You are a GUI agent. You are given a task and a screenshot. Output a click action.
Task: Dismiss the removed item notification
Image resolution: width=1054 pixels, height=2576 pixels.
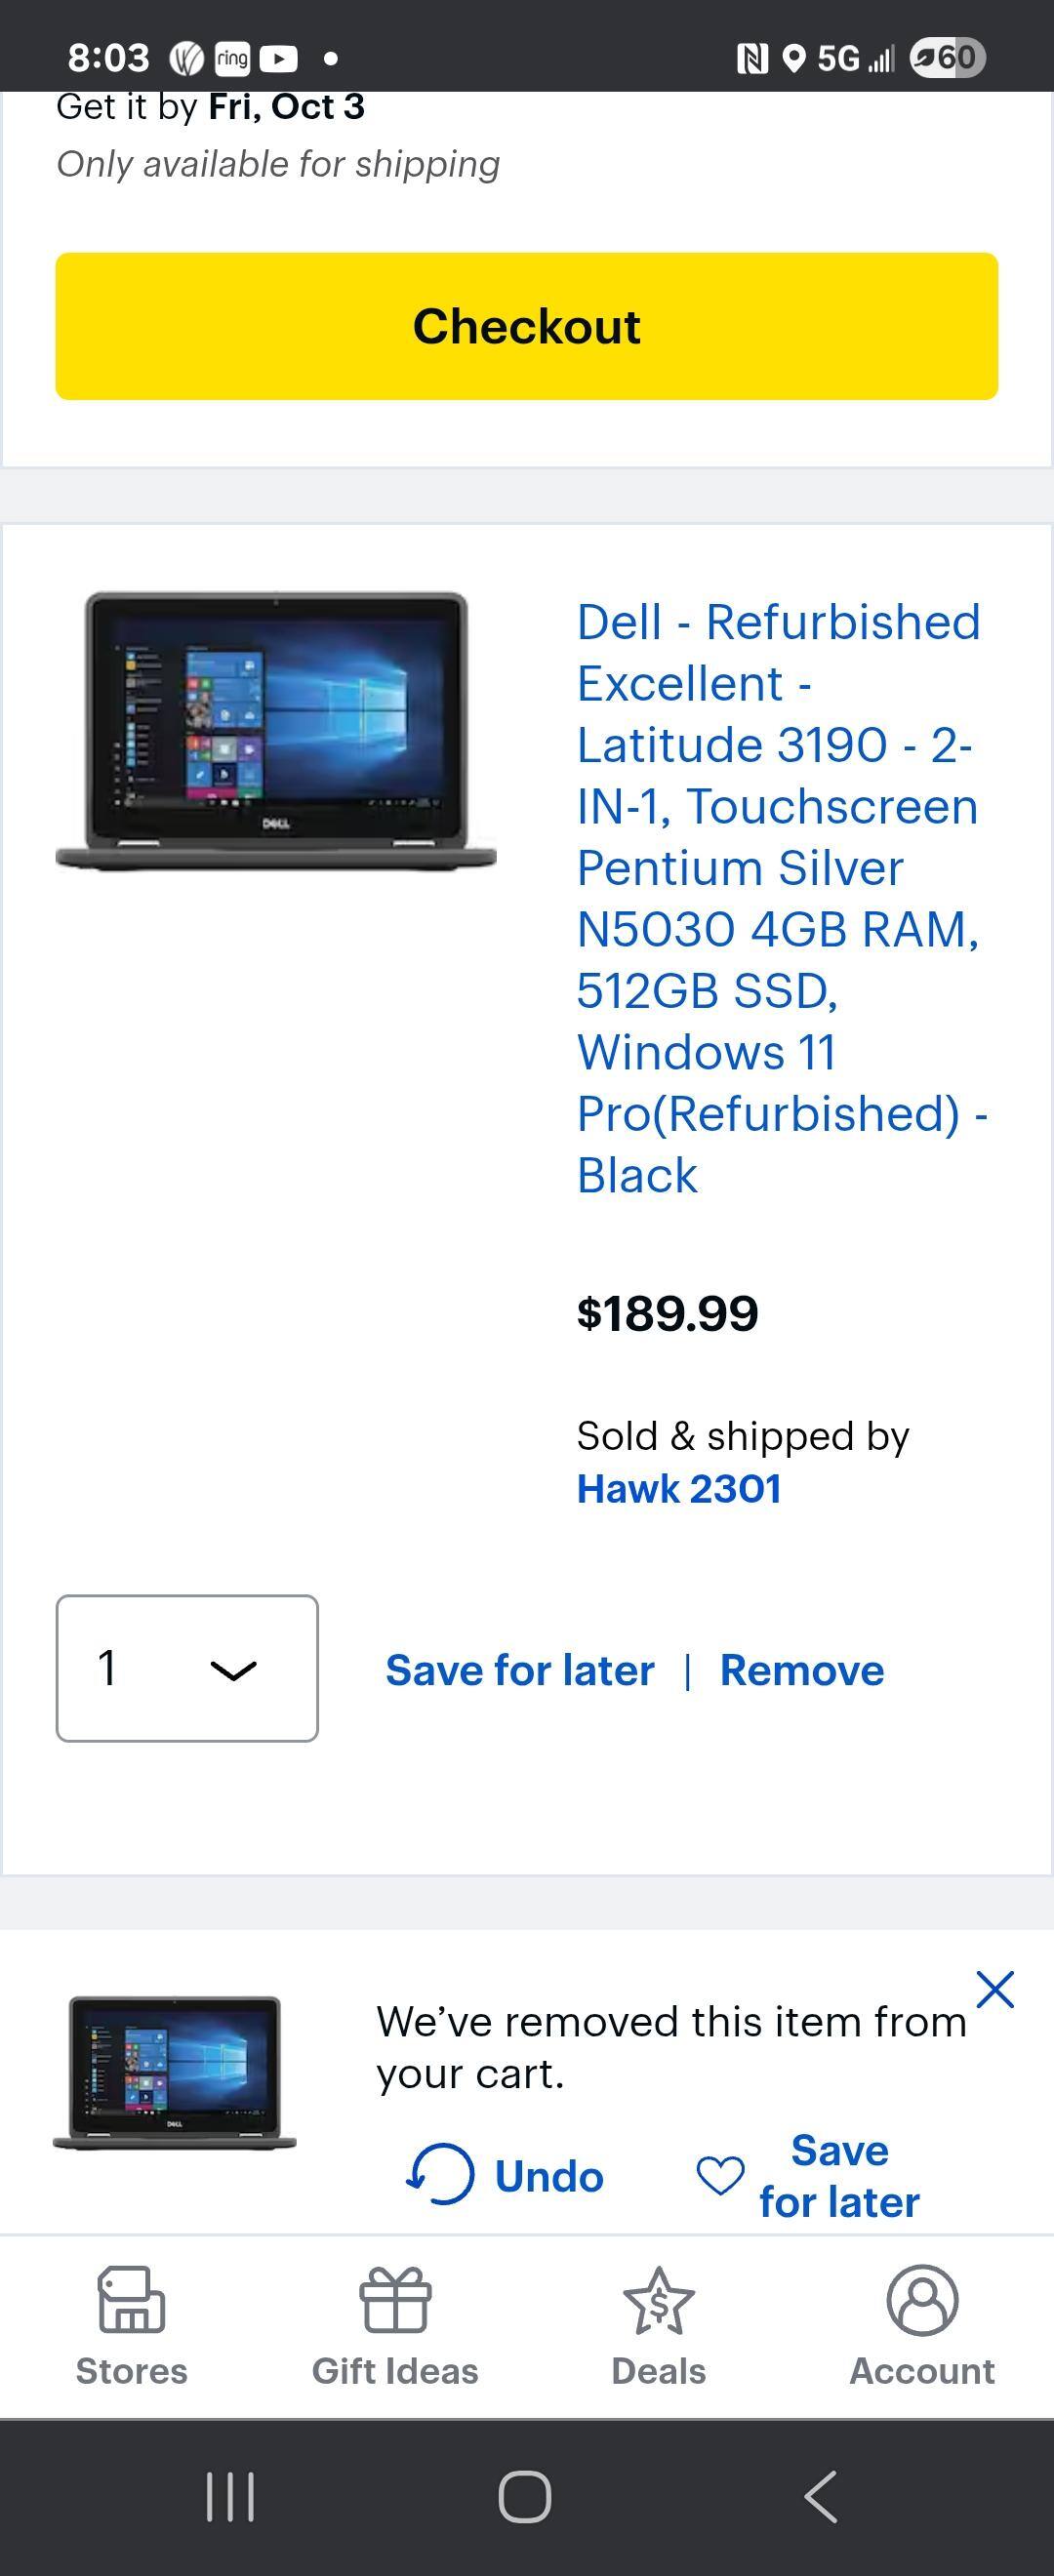(x=995, y=1989)
